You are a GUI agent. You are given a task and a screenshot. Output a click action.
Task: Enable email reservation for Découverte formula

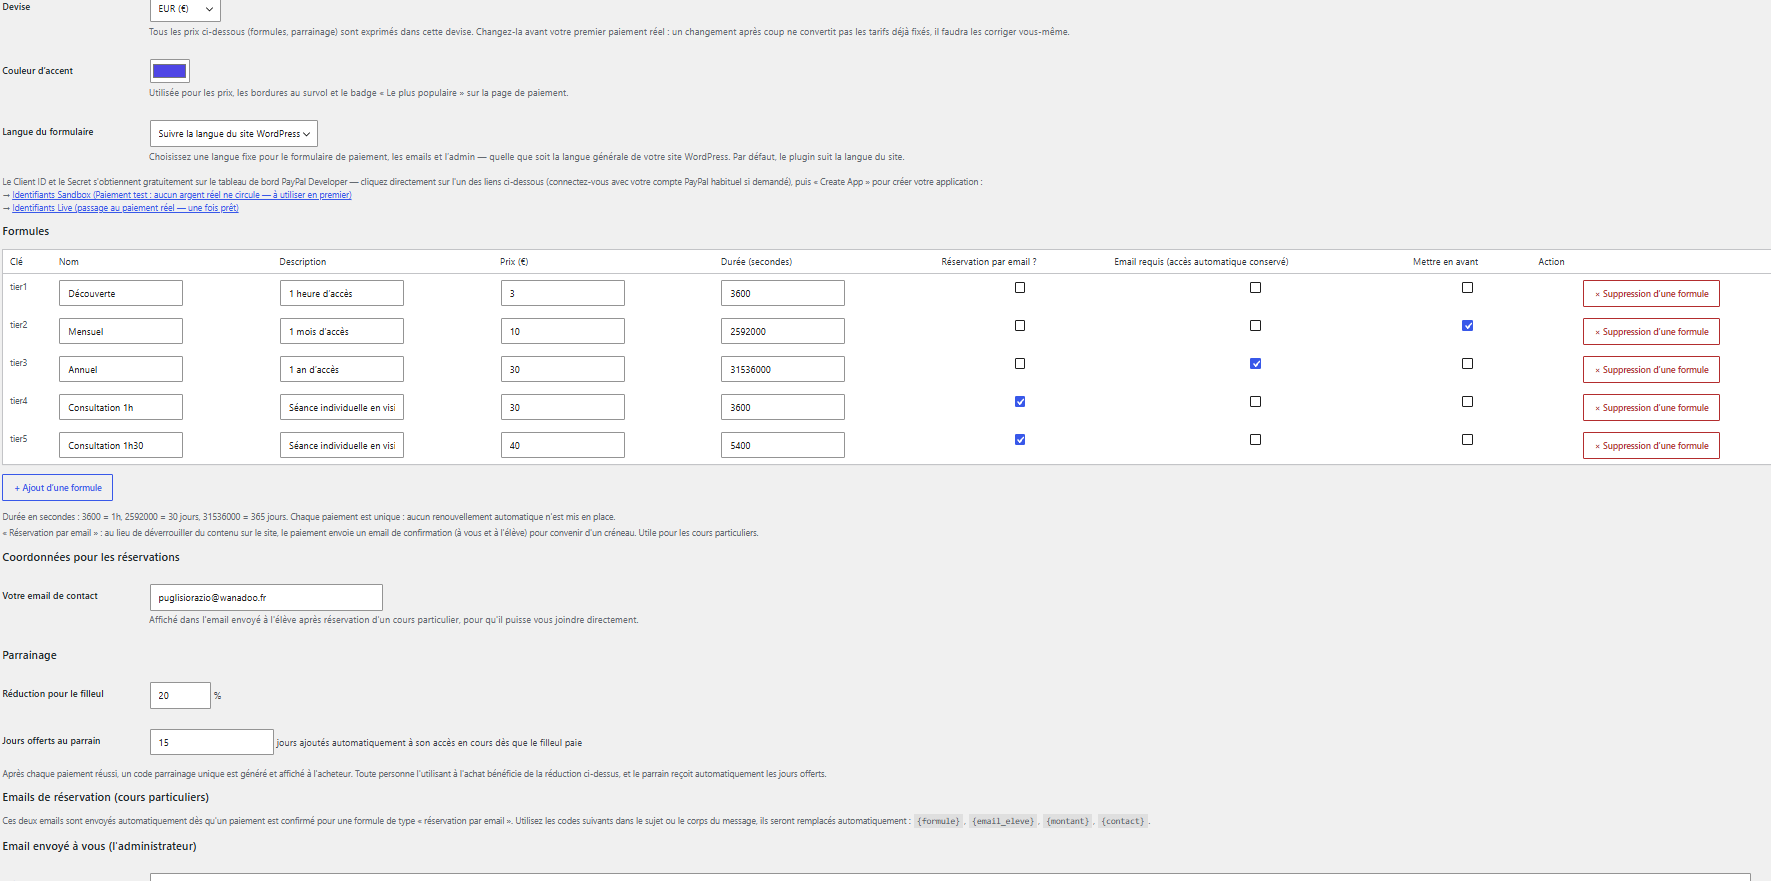pos(1020,288)
